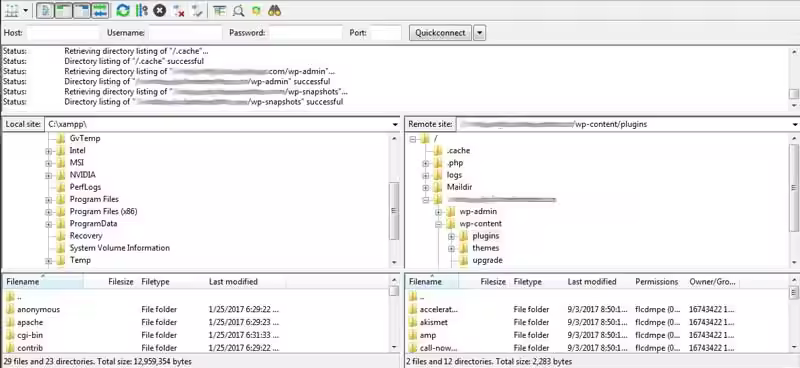Refresh the file and folder lists
Image resolution: width=800 pixels, height=368 pixels.
point(122,10)
